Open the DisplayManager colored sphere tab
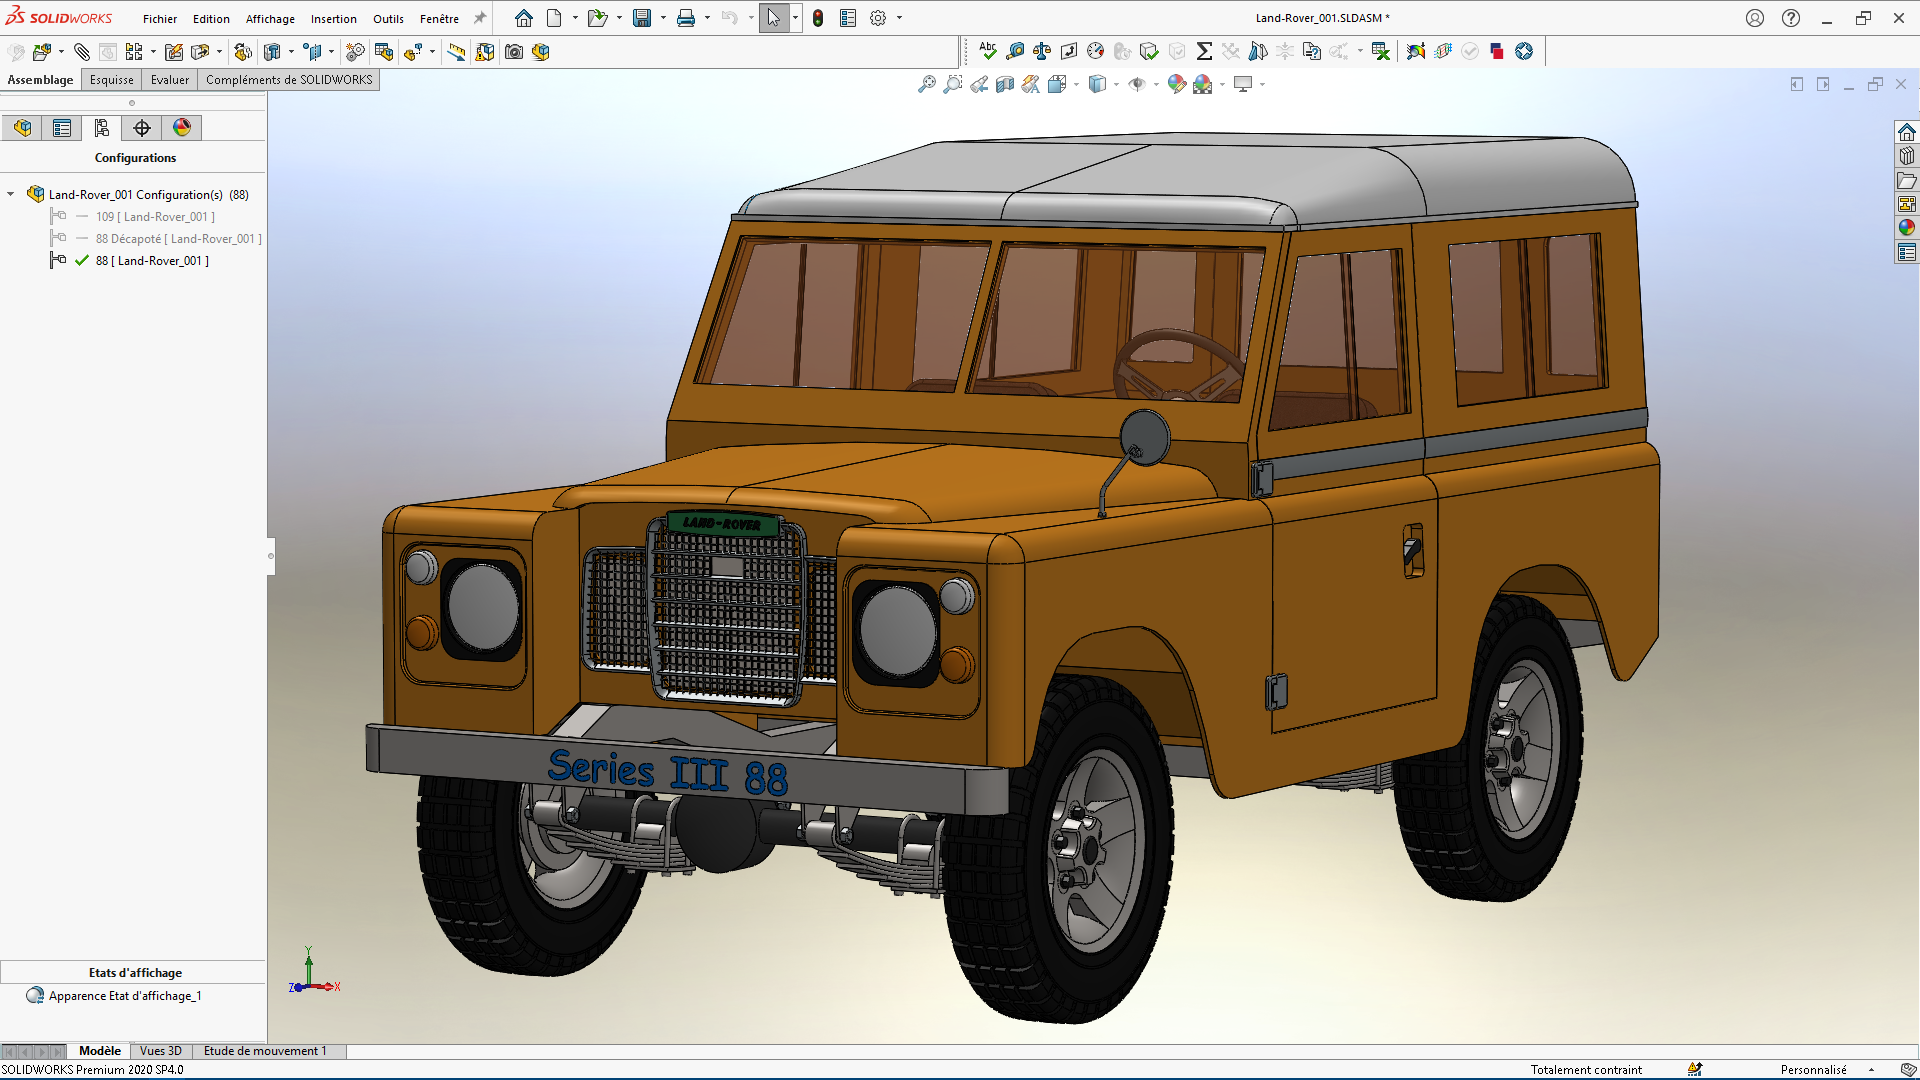This screenshot has width=1920, height=1080. (x=182, y=128)
